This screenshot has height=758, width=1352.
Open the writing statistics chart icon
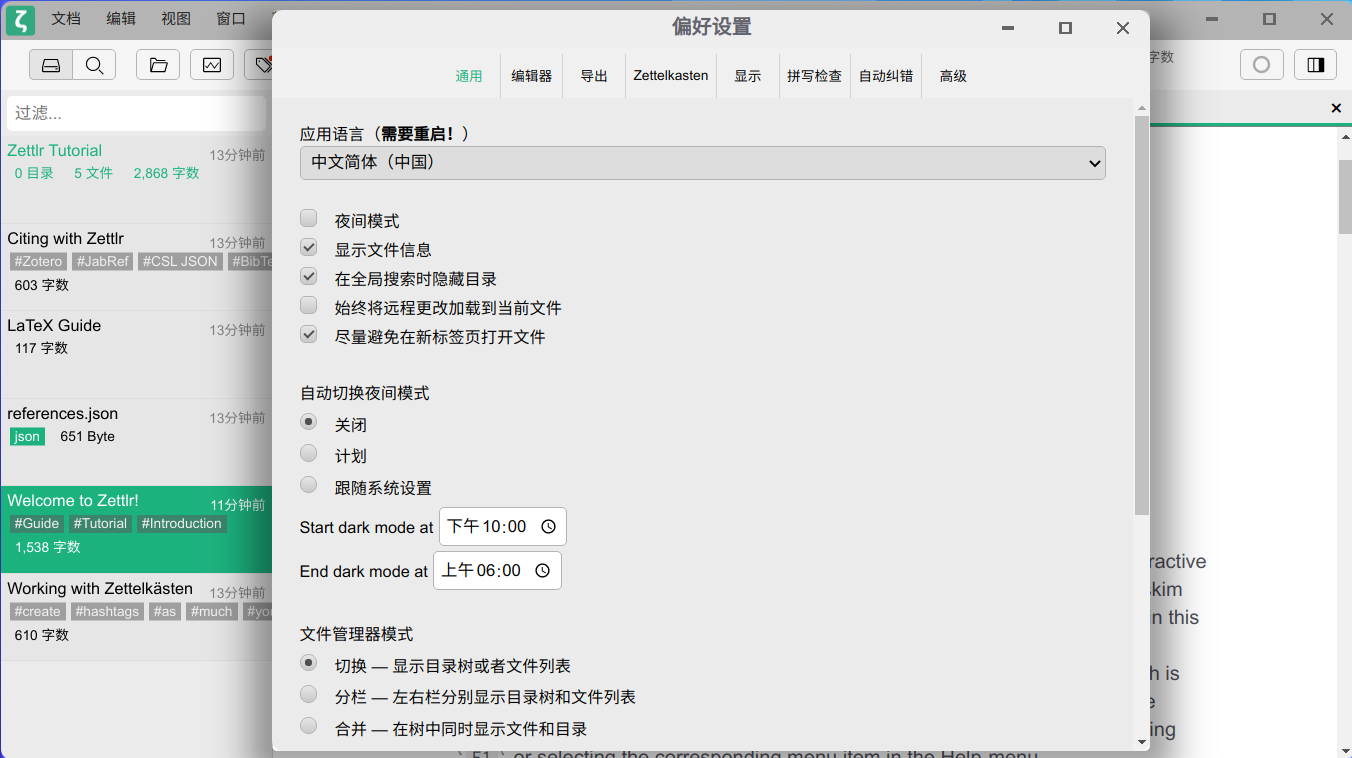[212, 65]
